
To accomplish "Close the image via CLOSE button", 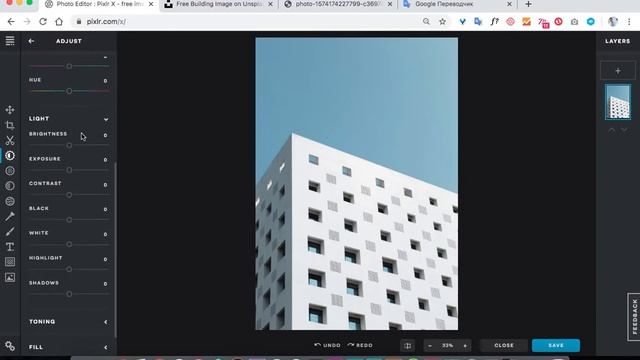I will click(x=504, y=345).
